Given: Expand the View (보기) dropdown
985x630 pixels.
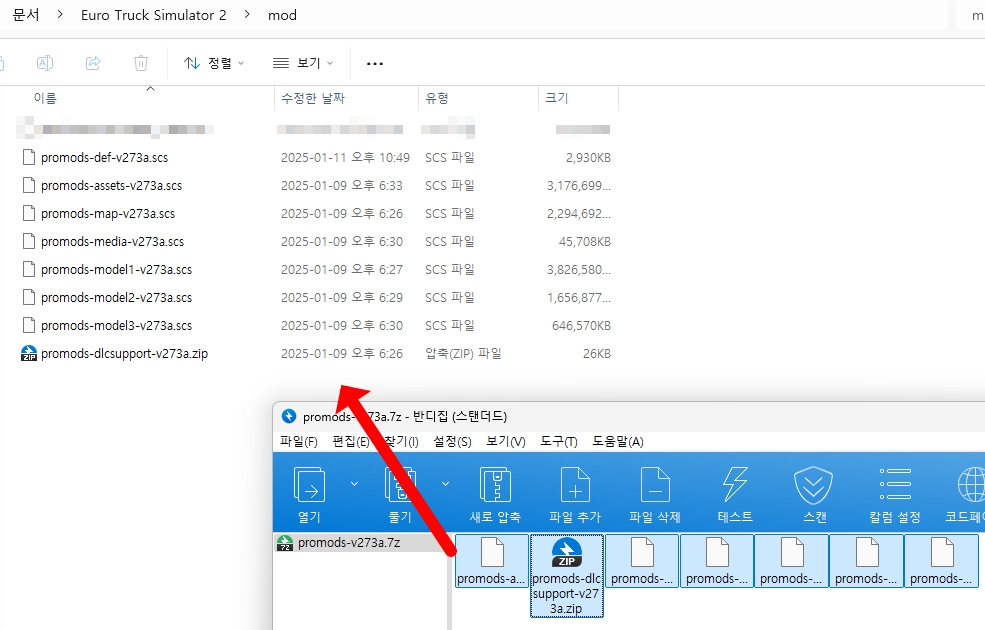Looking at the screenshot, I should 303,63.
